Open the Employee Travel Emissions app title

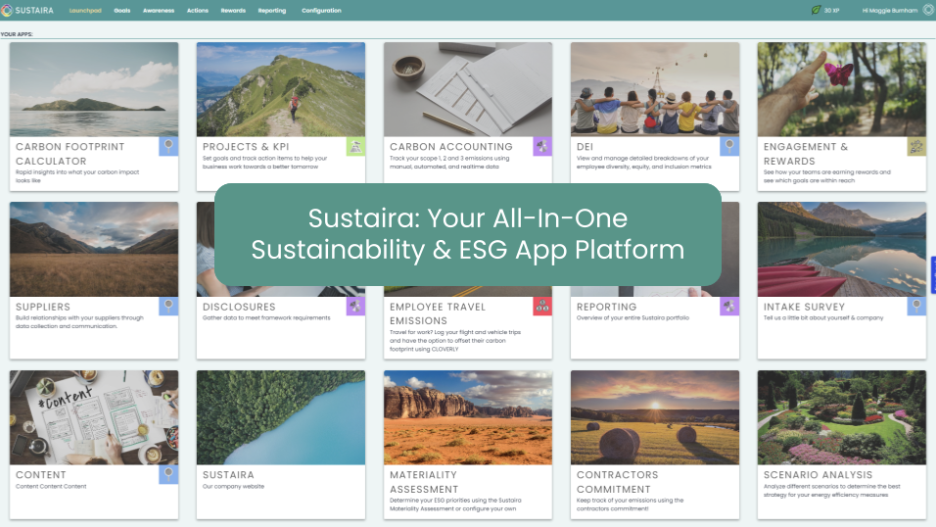coord(438,314)
